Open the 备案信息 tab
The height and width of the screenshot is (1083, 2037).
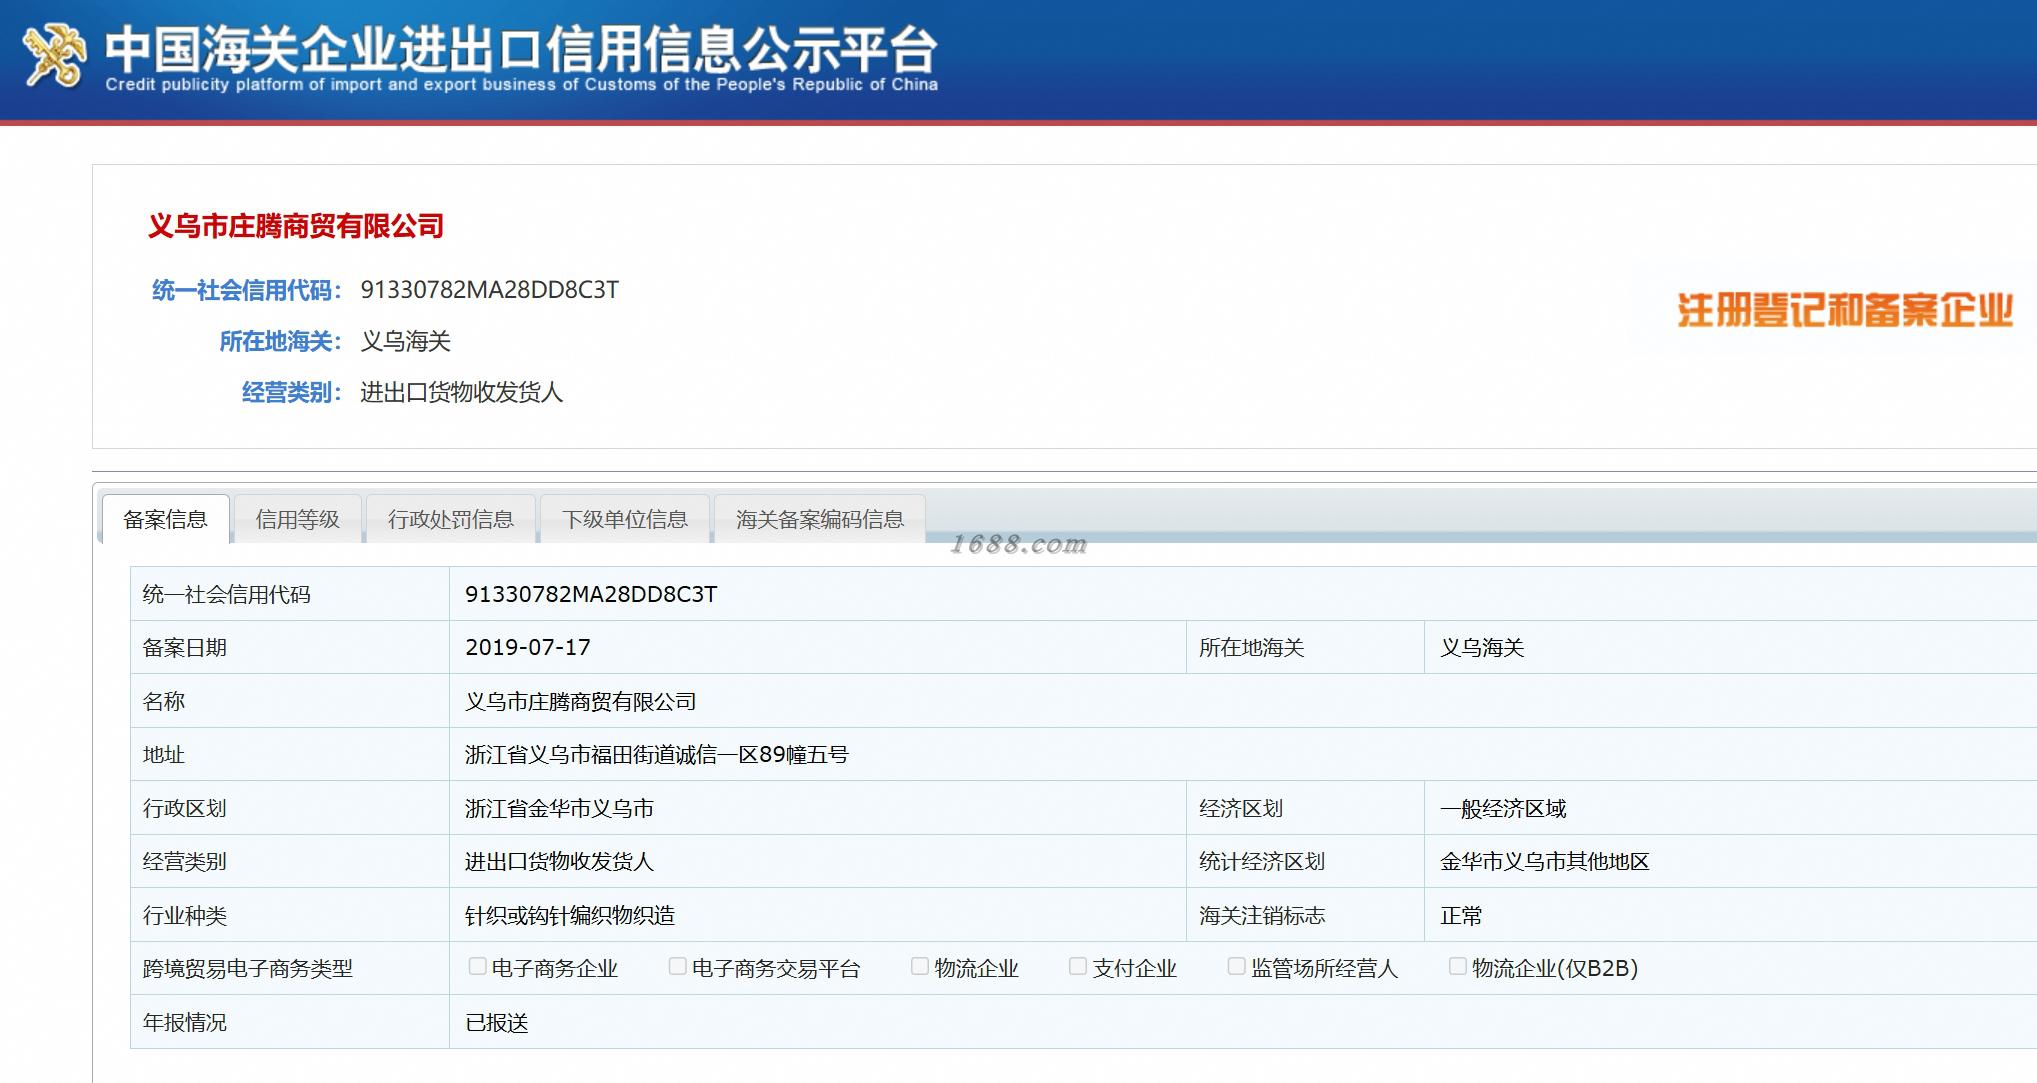pos(165,519)
